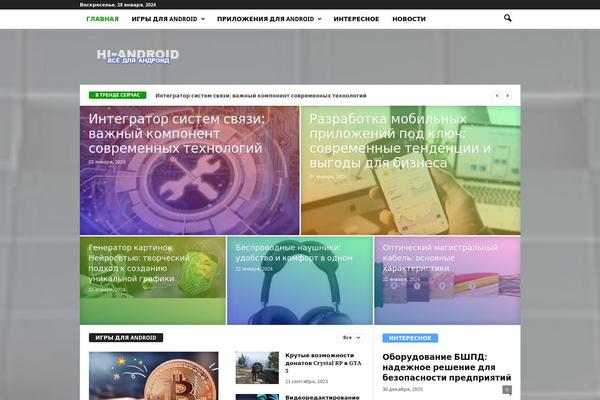Viewport: 600px width, 400px height.
Task: Click blue ИНТЕРЕСНОЕ section badge
Action: (410, 338)
